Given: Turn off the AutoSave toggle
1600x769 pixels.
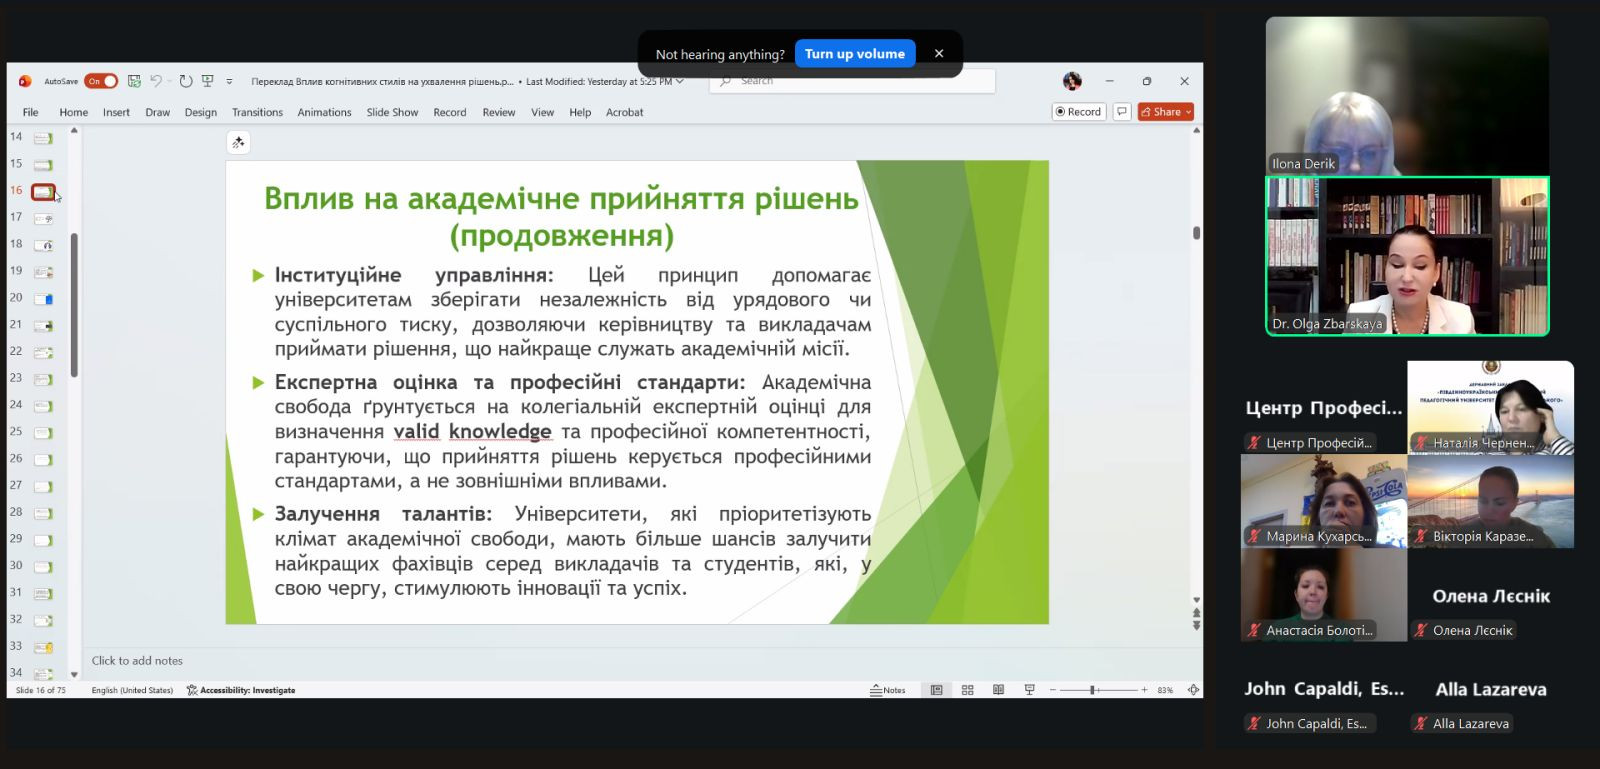Looking at the screenshot, I should 101,81.
